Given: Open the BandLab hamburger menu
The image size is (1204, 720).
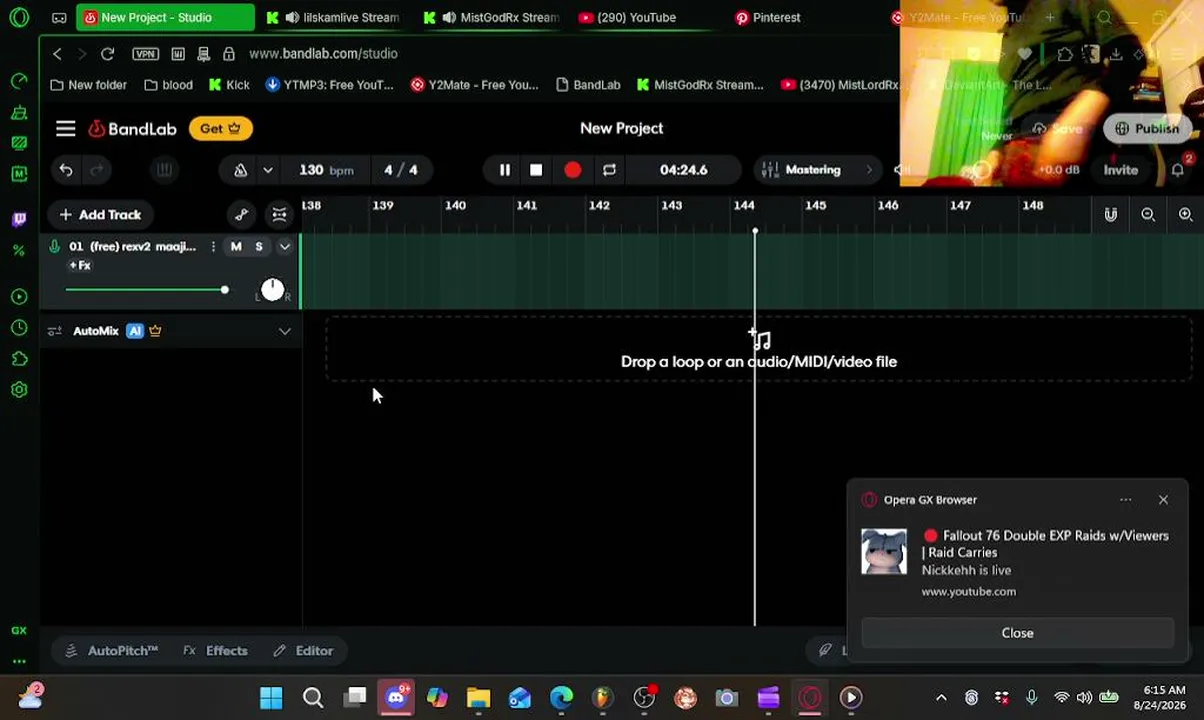Looking at the screenshot, I should click(x=66, y=128).
